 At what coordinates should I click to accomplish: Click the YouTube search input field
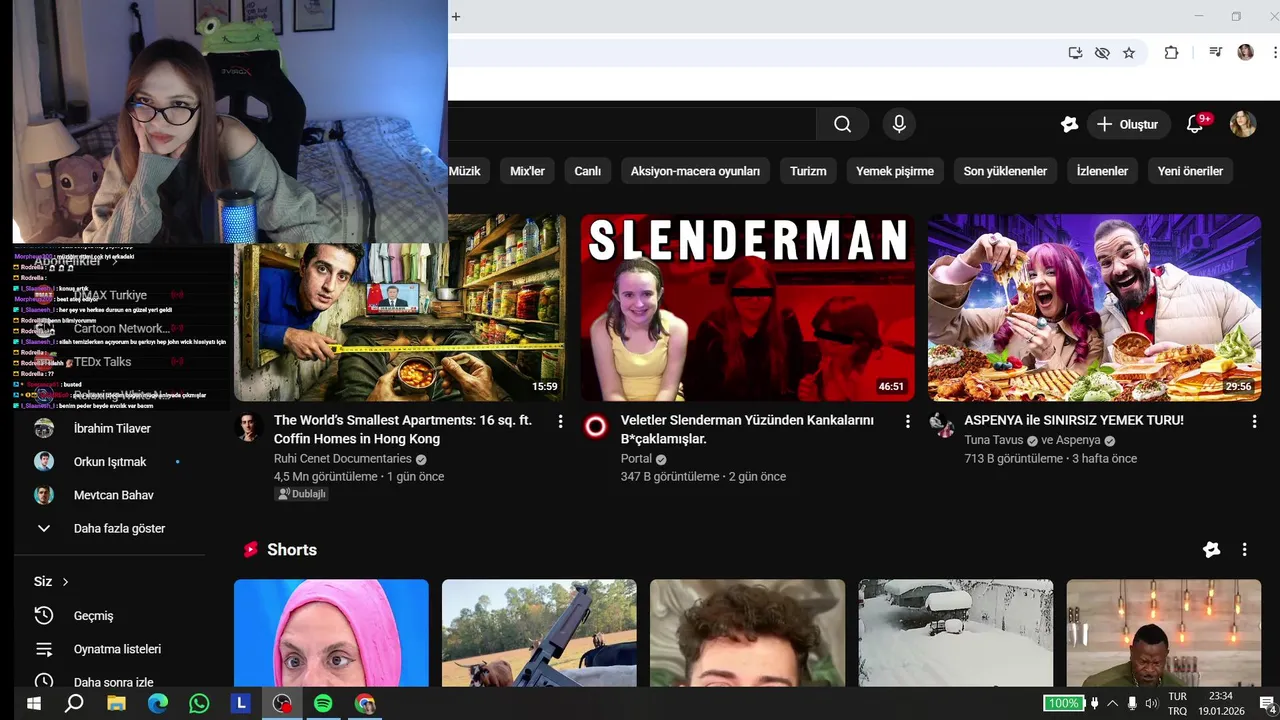(x=632, y=124)
